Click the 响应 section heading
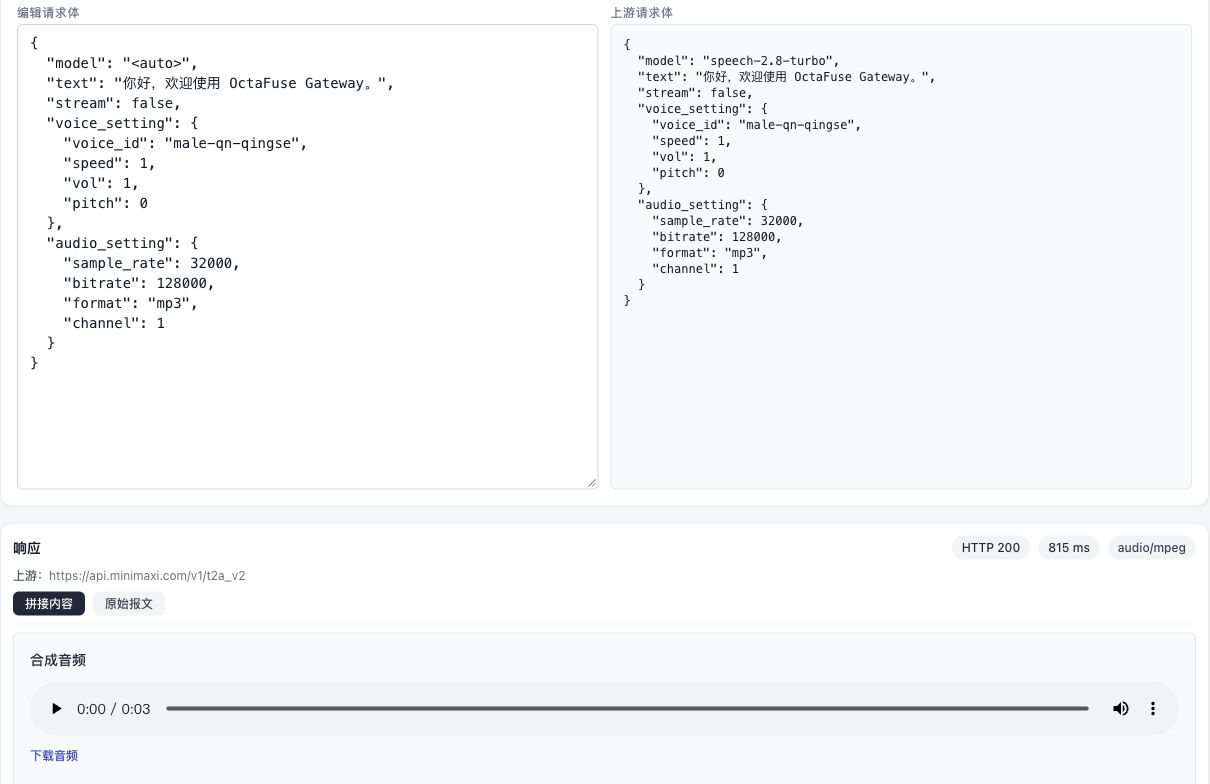1210x784 pixels. point(27,548)
